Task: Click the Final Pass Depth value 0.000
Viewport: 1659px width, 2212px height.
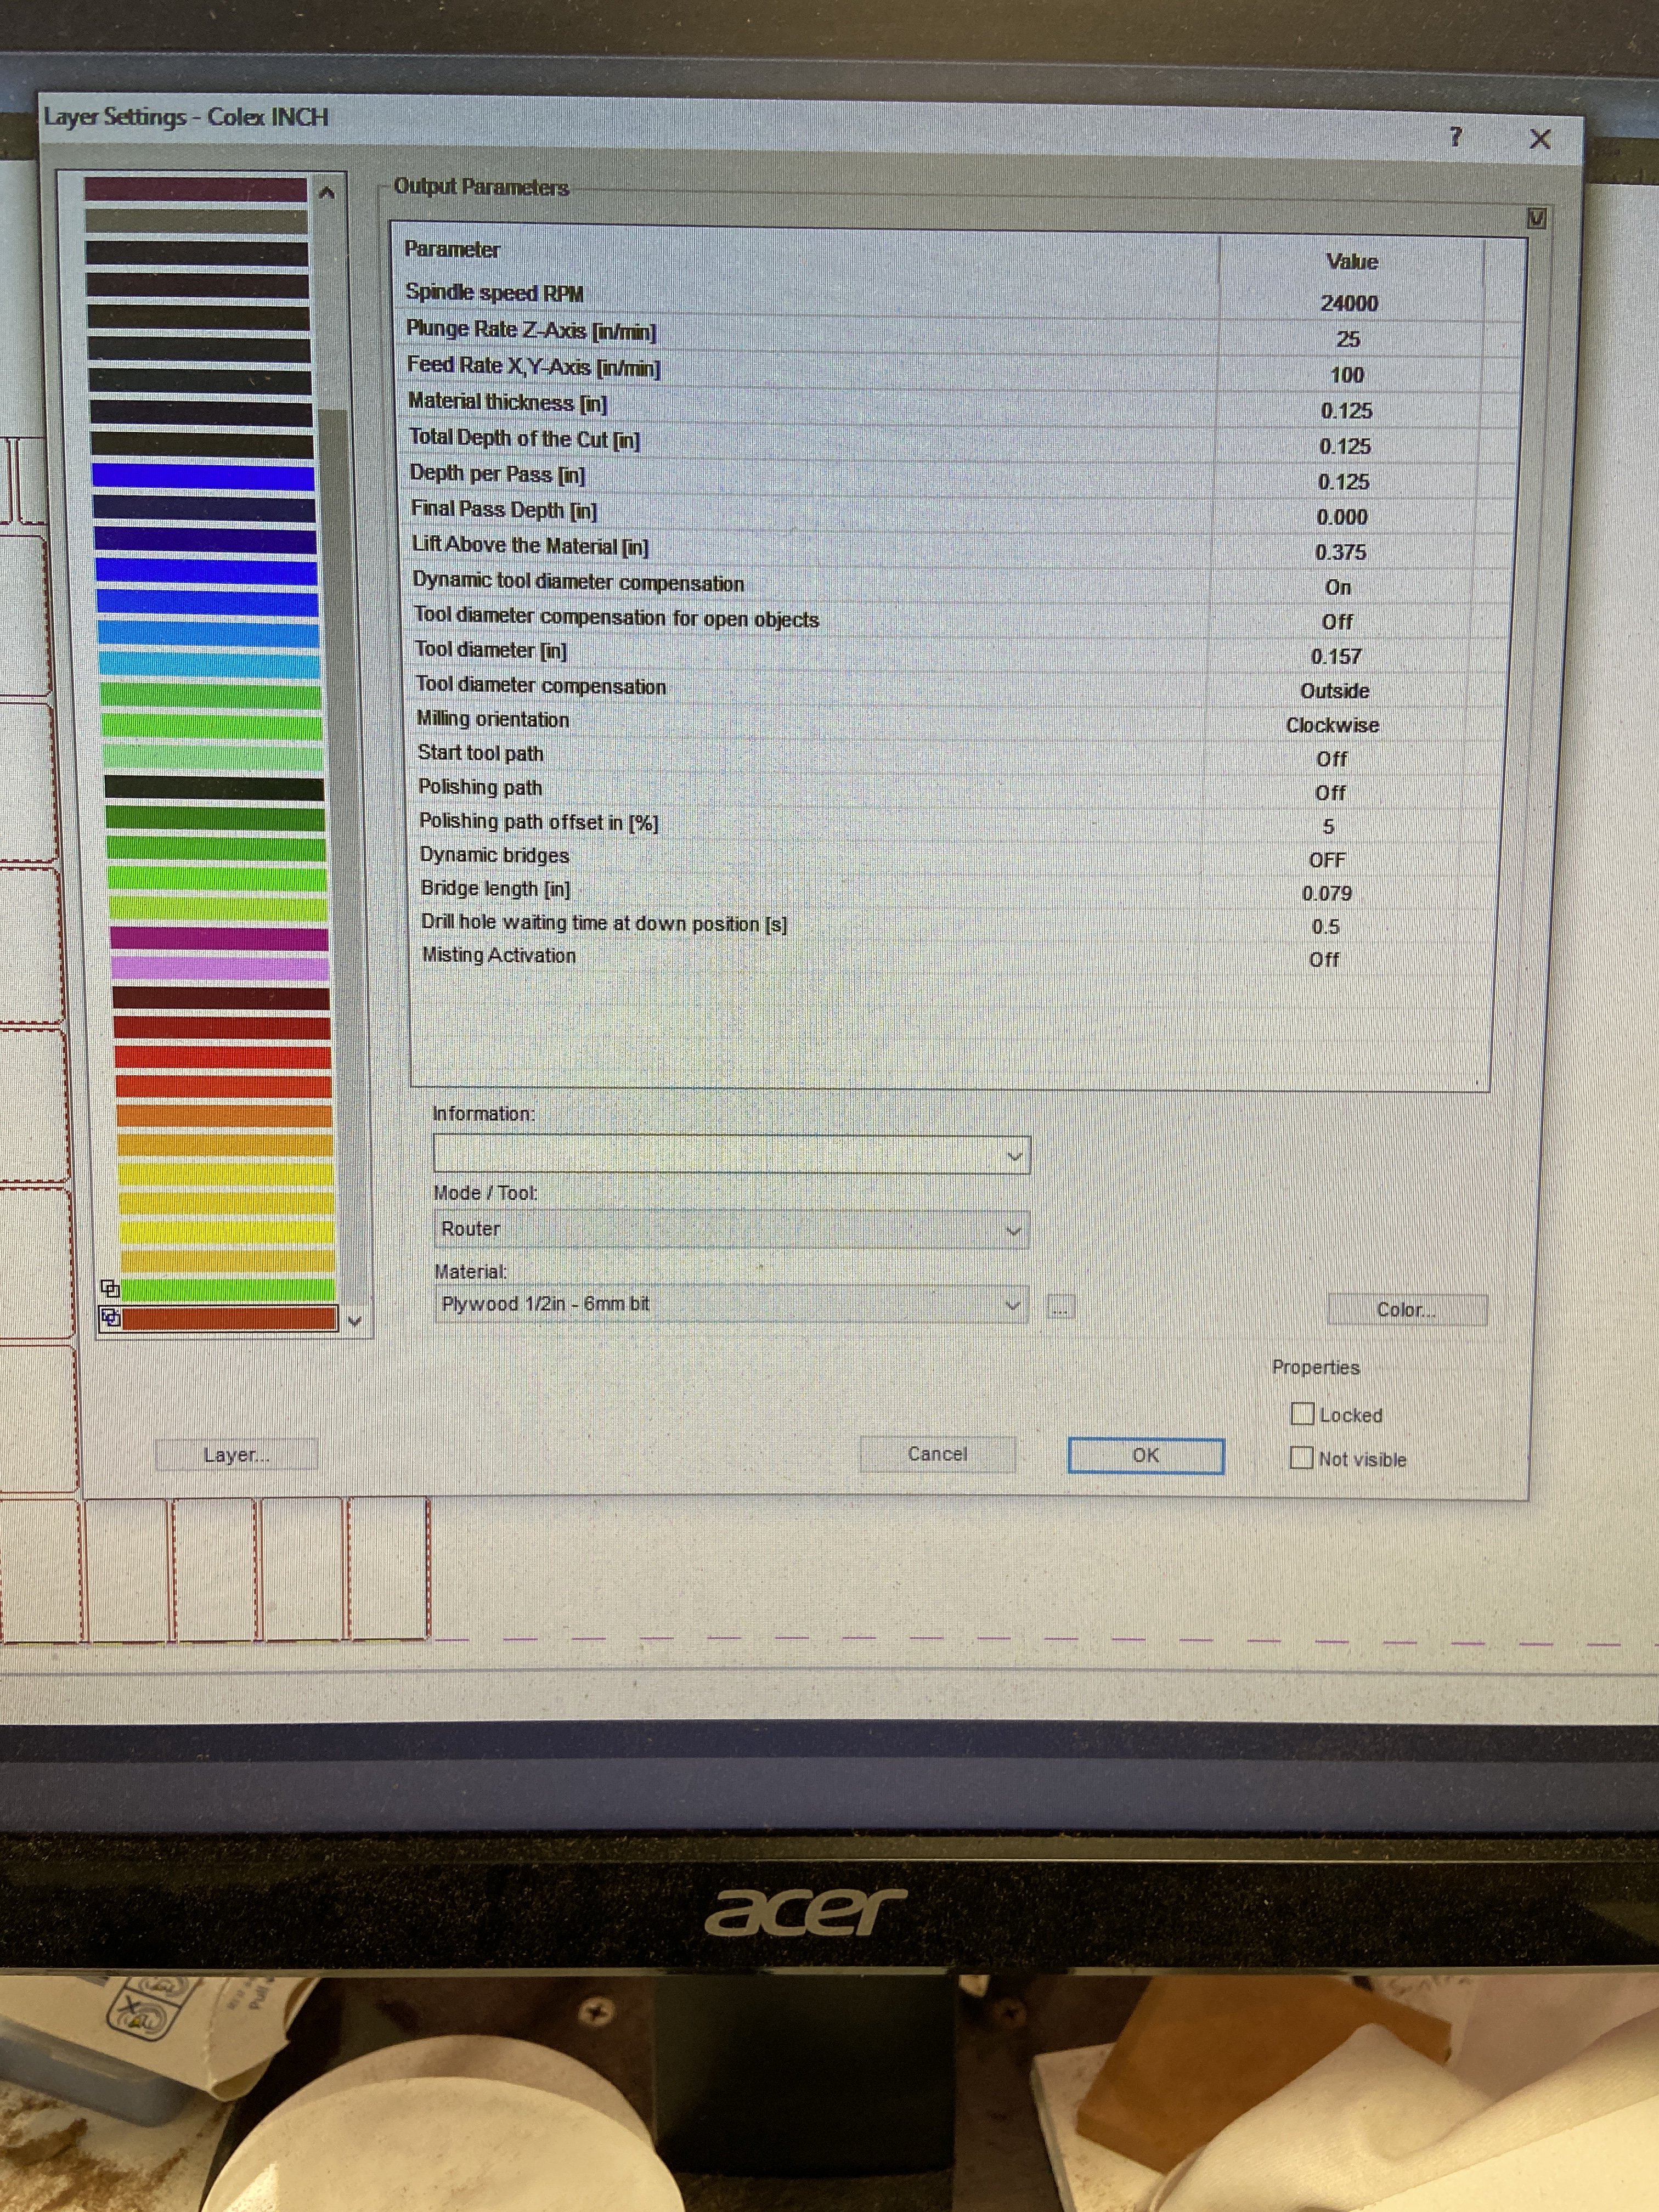Action: coord(1341,517)
